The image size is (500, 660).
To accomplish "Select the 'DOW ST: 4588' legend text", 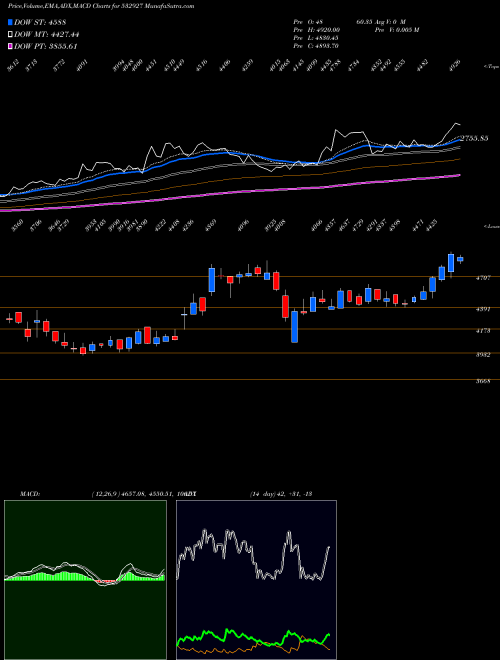I will tap(40, 22).
